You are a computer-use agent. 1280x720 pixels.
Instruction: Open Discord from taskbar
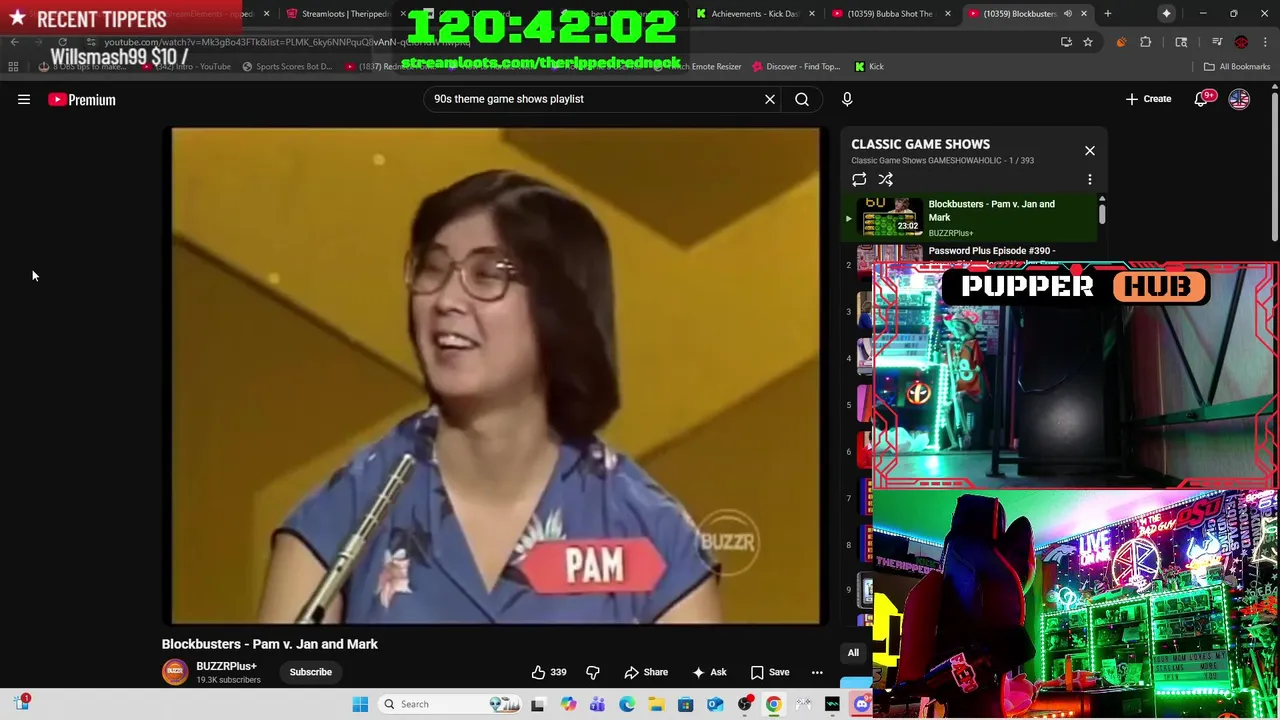[x=862, y=704]
